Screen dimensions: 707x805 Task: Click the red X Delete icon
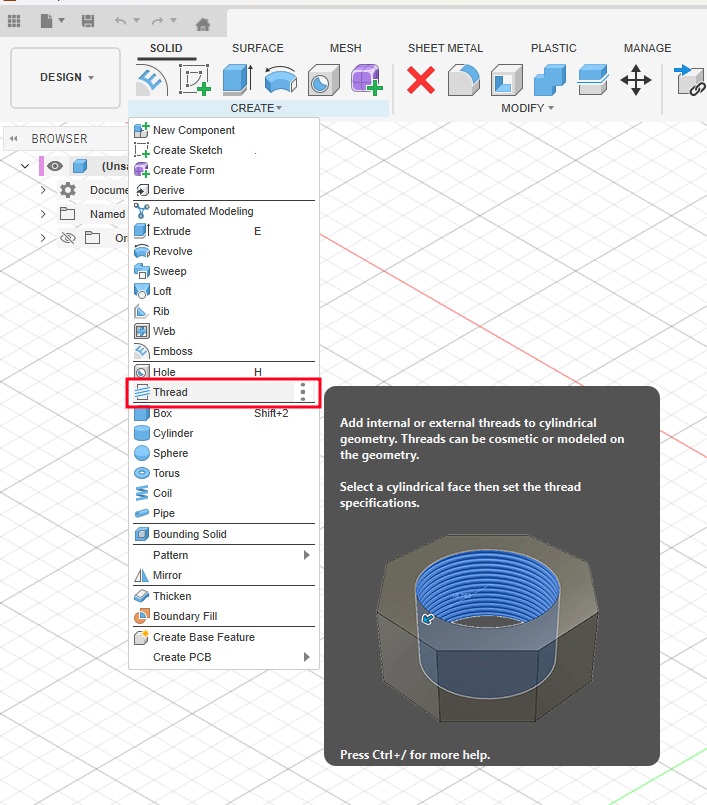click(x=421, y=80)
